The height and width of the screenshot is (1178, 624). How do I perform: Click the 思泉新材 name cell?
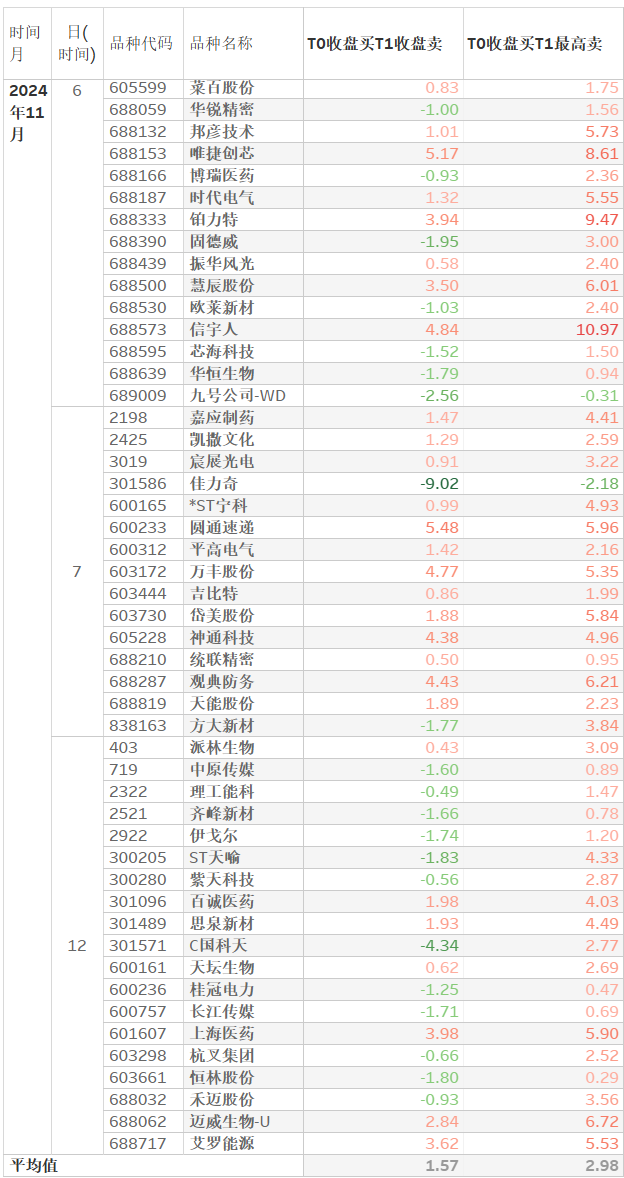point(222,924)
